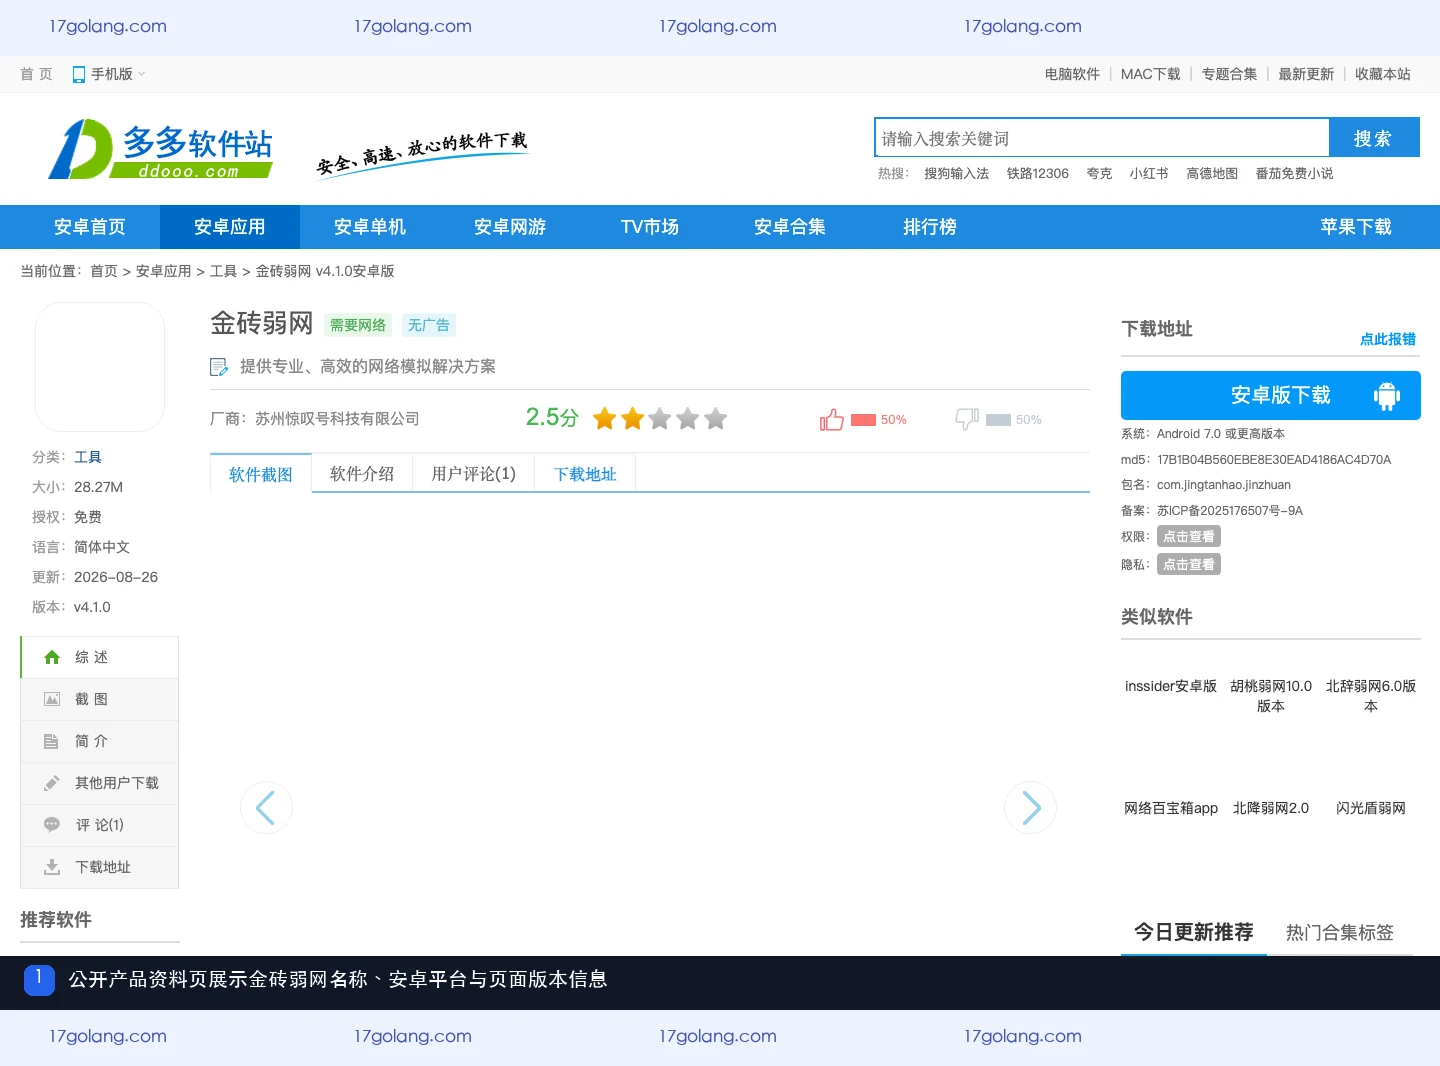Click the speech bubble icon beside 评论
The width and height of the screenshot is (1440, 1066).
52,825
